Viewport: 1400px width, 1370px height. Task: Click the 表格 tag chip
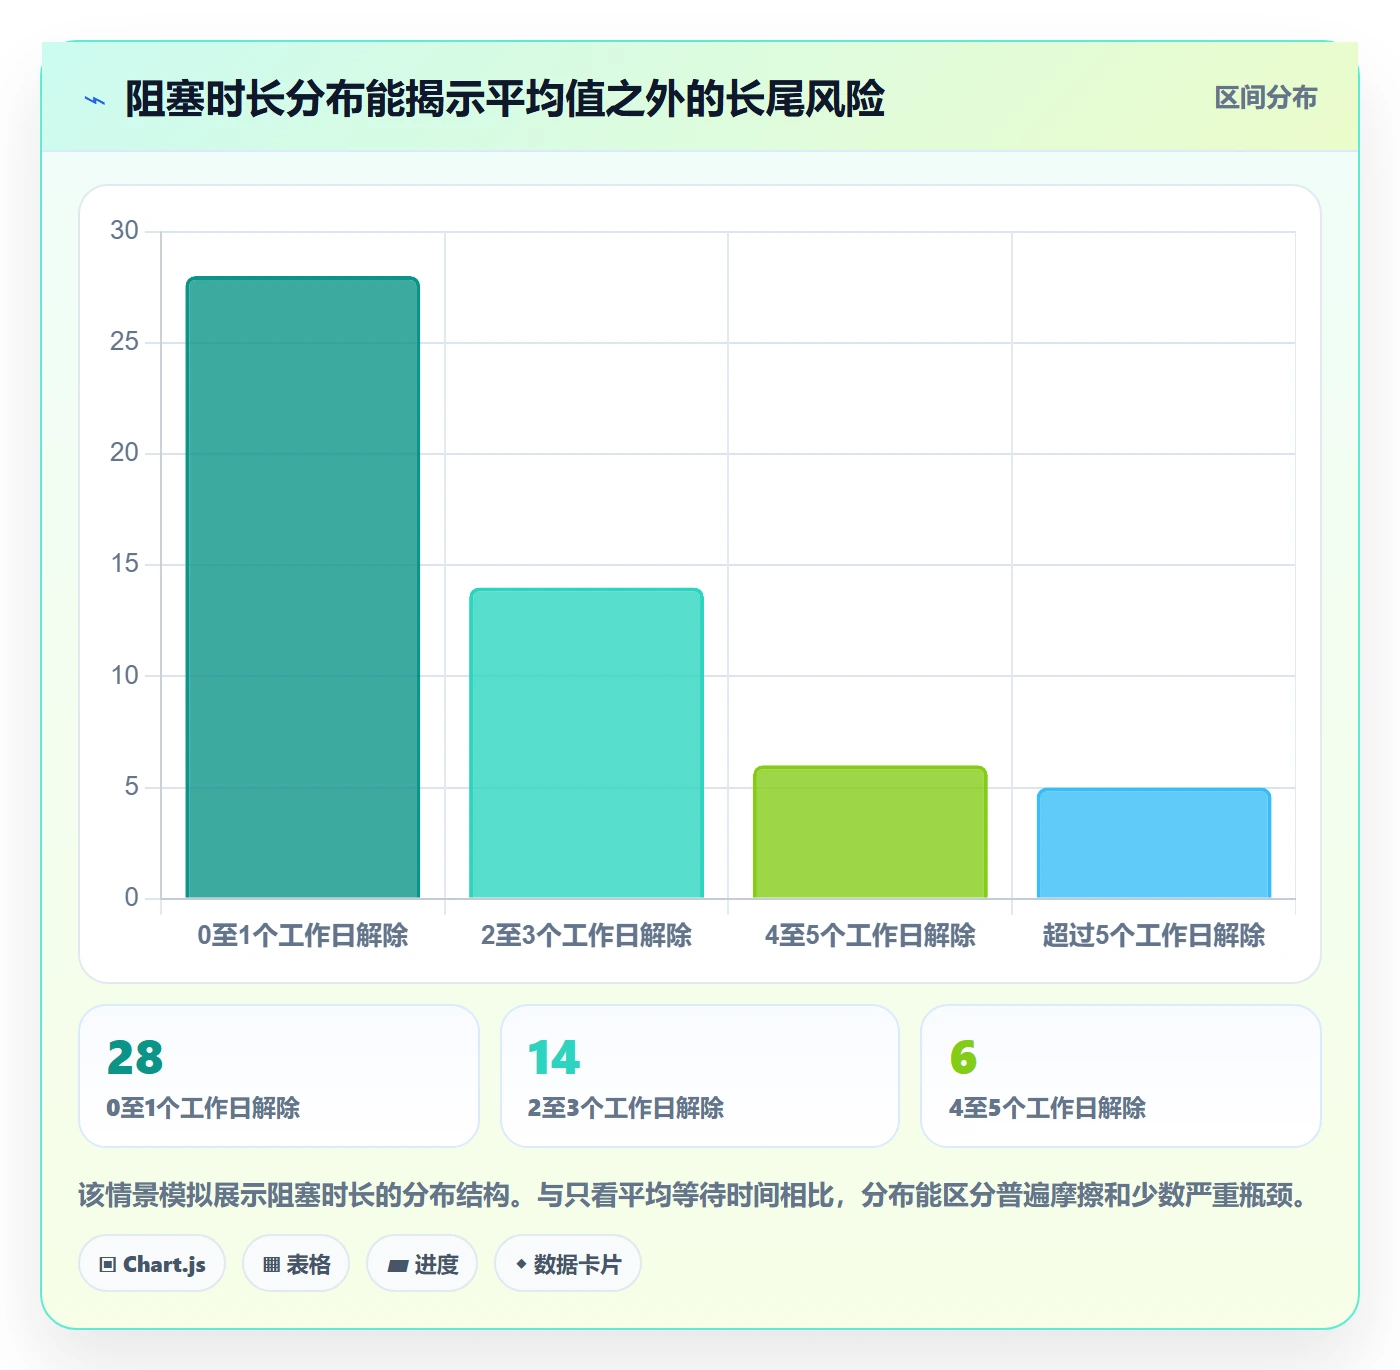(296, 1264)
